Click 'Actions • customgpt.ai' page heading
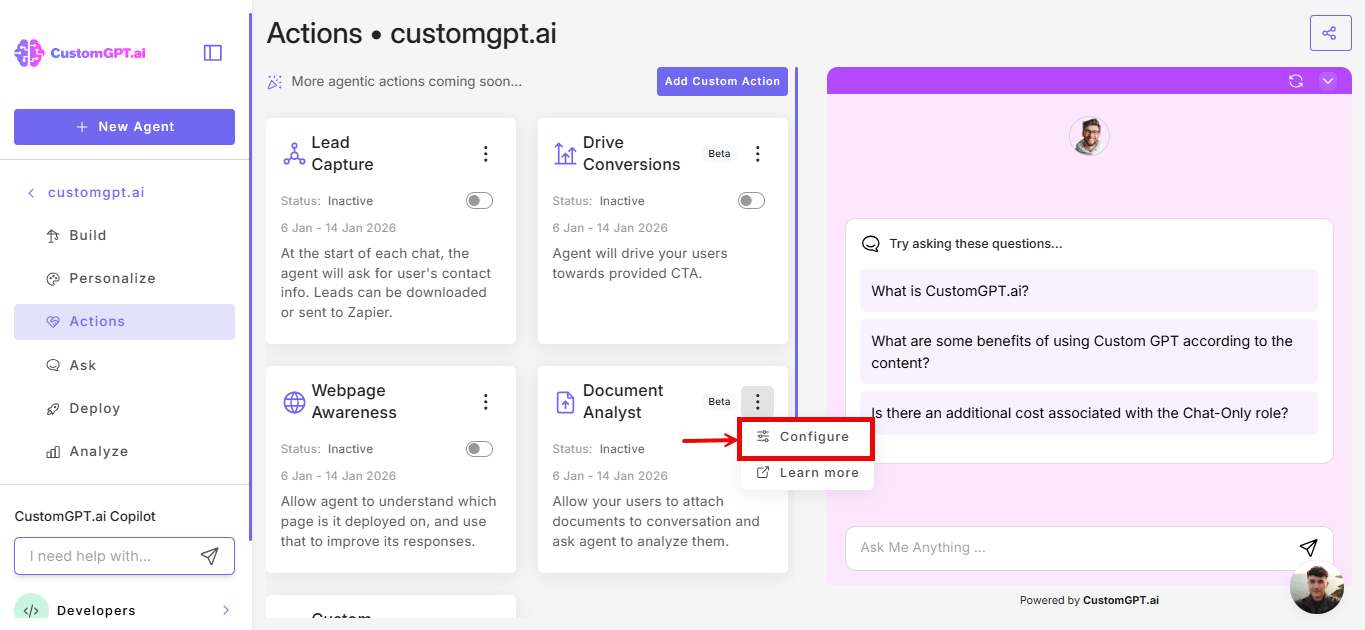The height and width of the screenshot is (630, 1365). coord(412,34)
